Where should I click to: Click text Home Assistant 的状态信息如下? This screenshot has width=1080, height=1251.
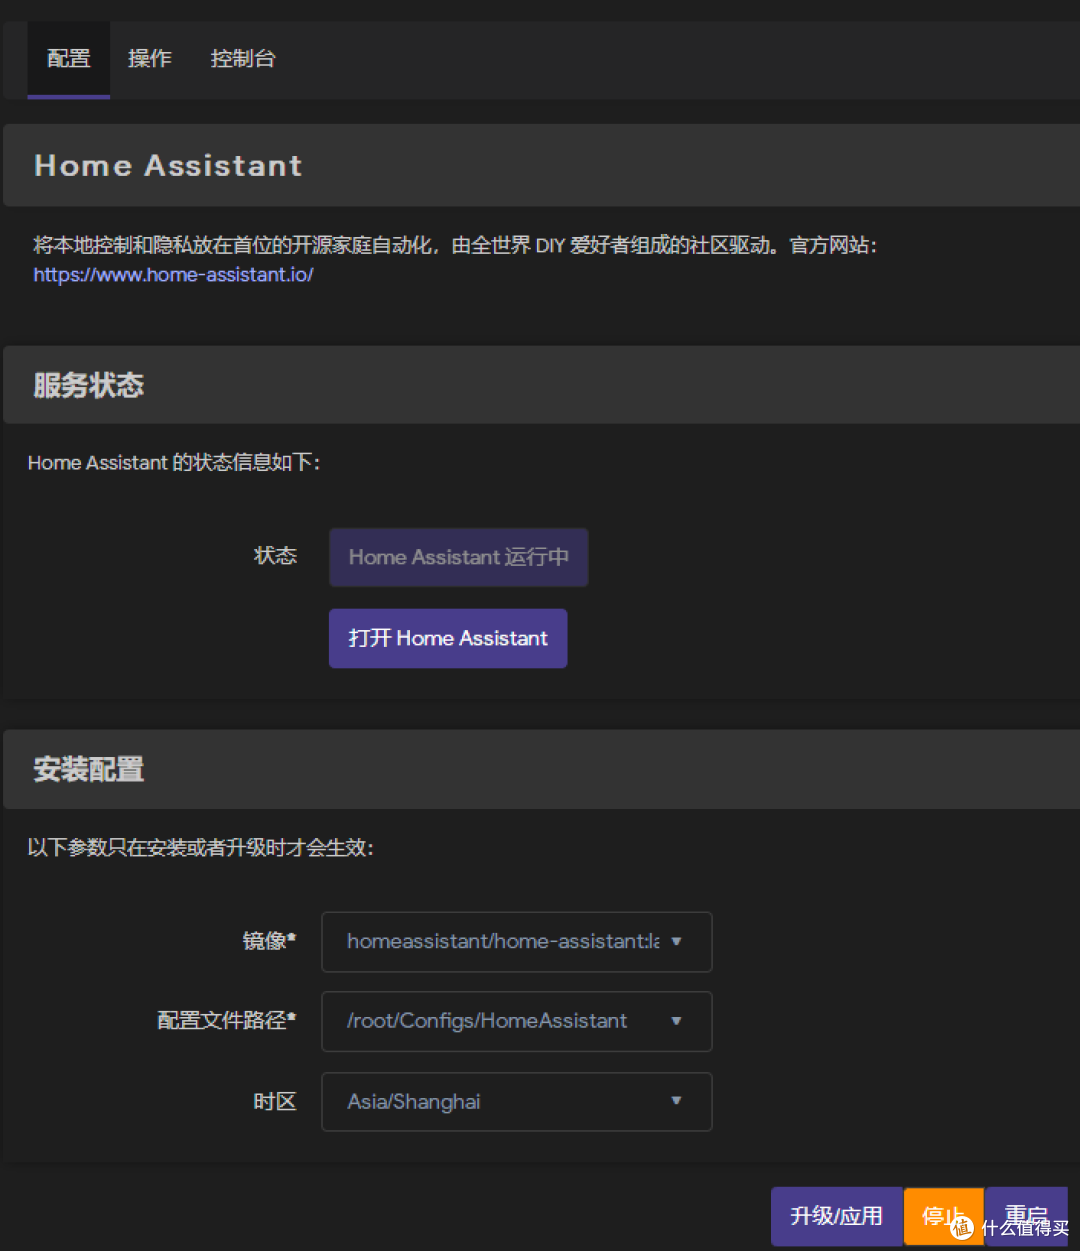pos(173,463)
